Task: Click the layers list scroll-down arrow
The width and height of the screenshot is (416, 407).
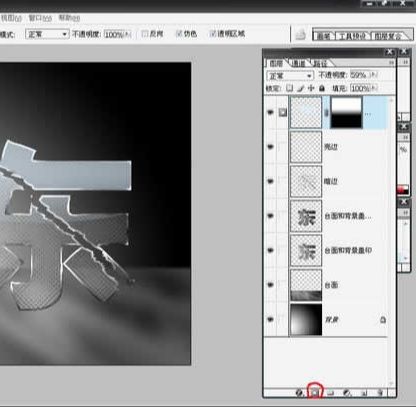Action: click(x=391, y=383)
